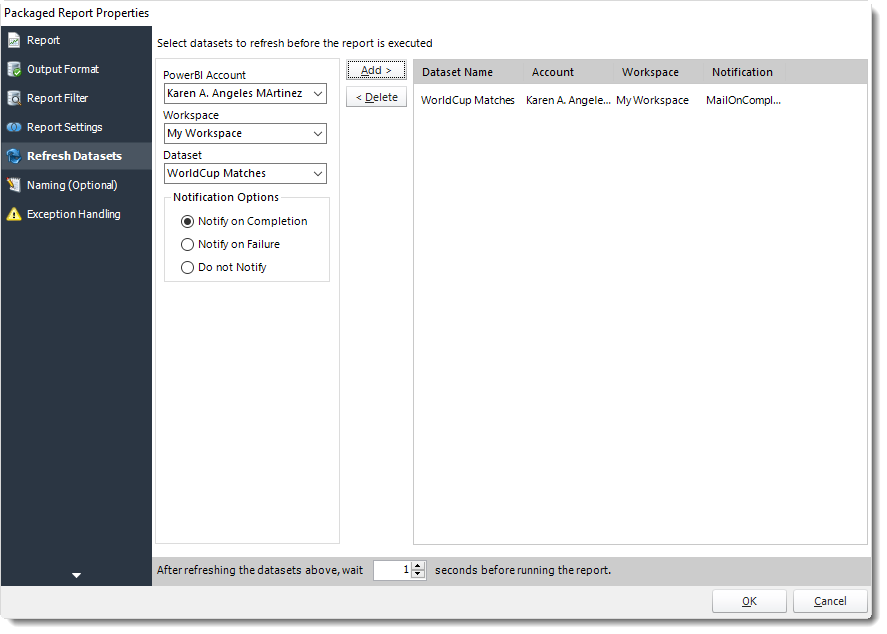Image resolution: width=887 pixels, height=634 pixels.
Task: Click the Add > button
Action: point(376,70)
